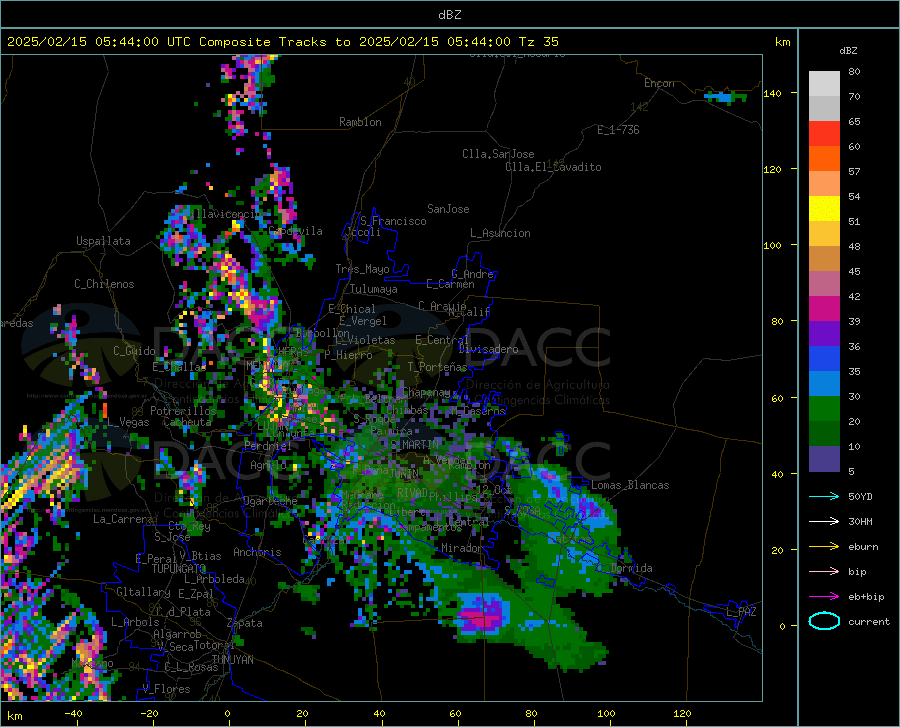
Task: Click the L_PAZ place label
Action: (x=741, y=612)
